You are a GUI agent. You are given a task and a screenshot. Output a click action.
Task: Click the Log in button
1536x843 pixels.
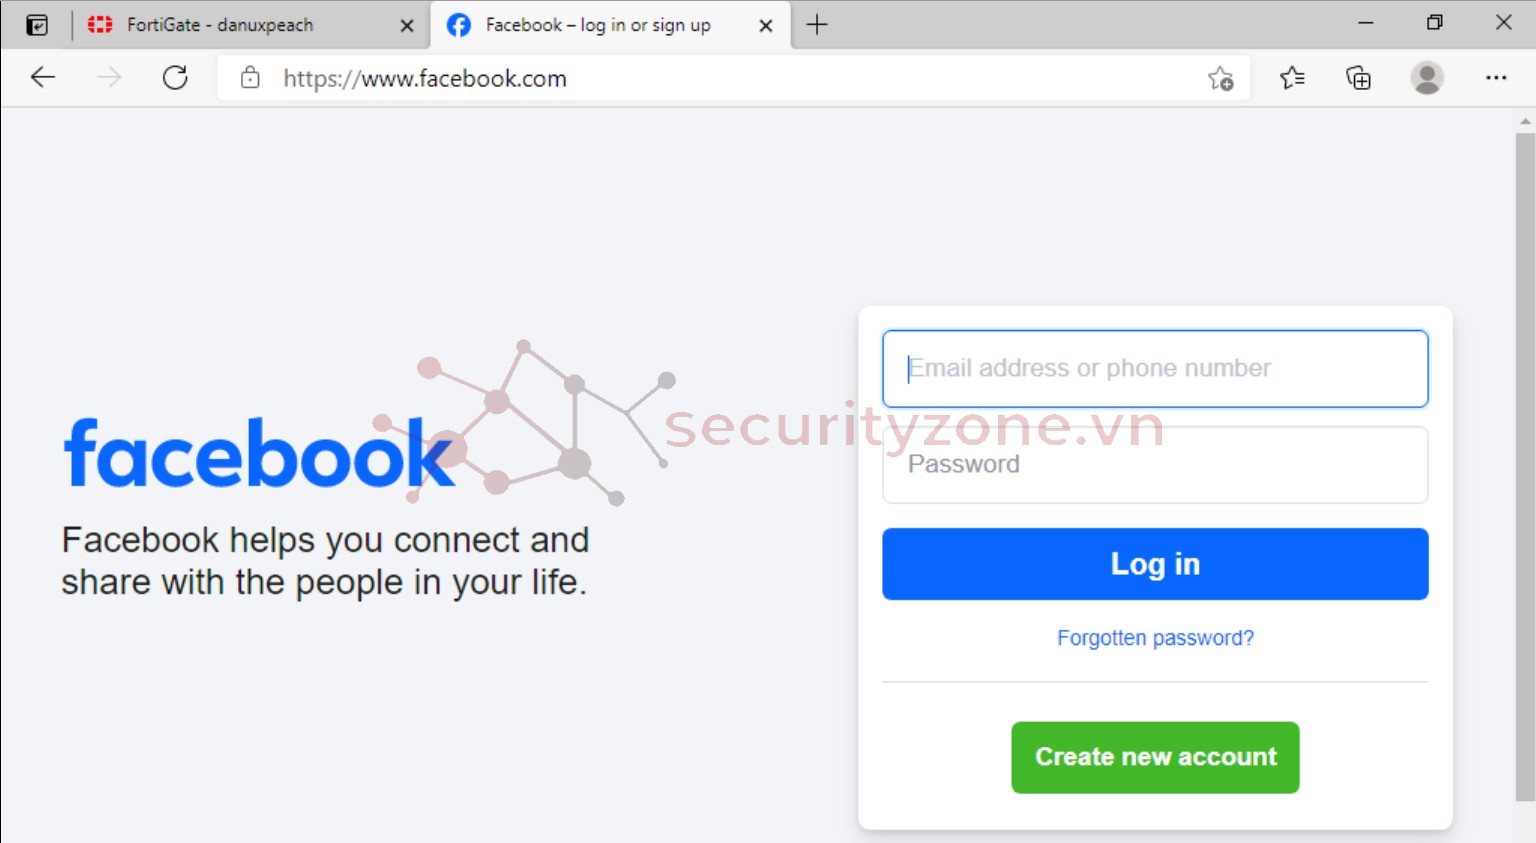point(1155,564)
